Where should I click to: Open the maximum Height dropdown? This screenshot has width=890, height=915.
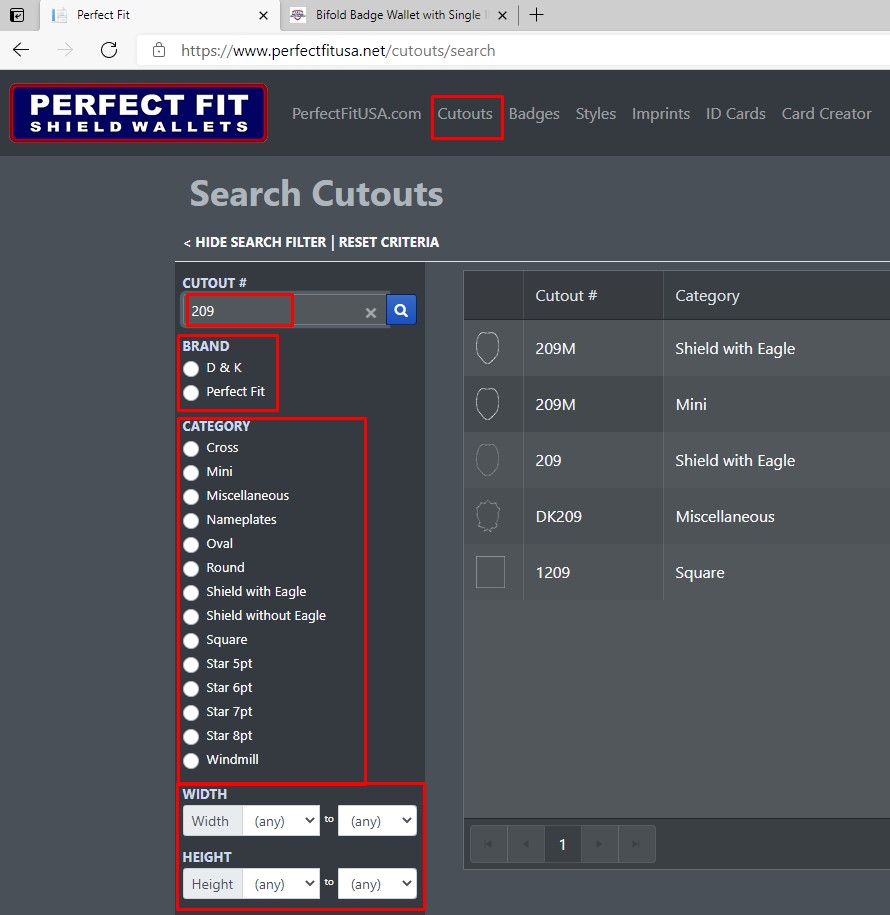tap(377, 884)
